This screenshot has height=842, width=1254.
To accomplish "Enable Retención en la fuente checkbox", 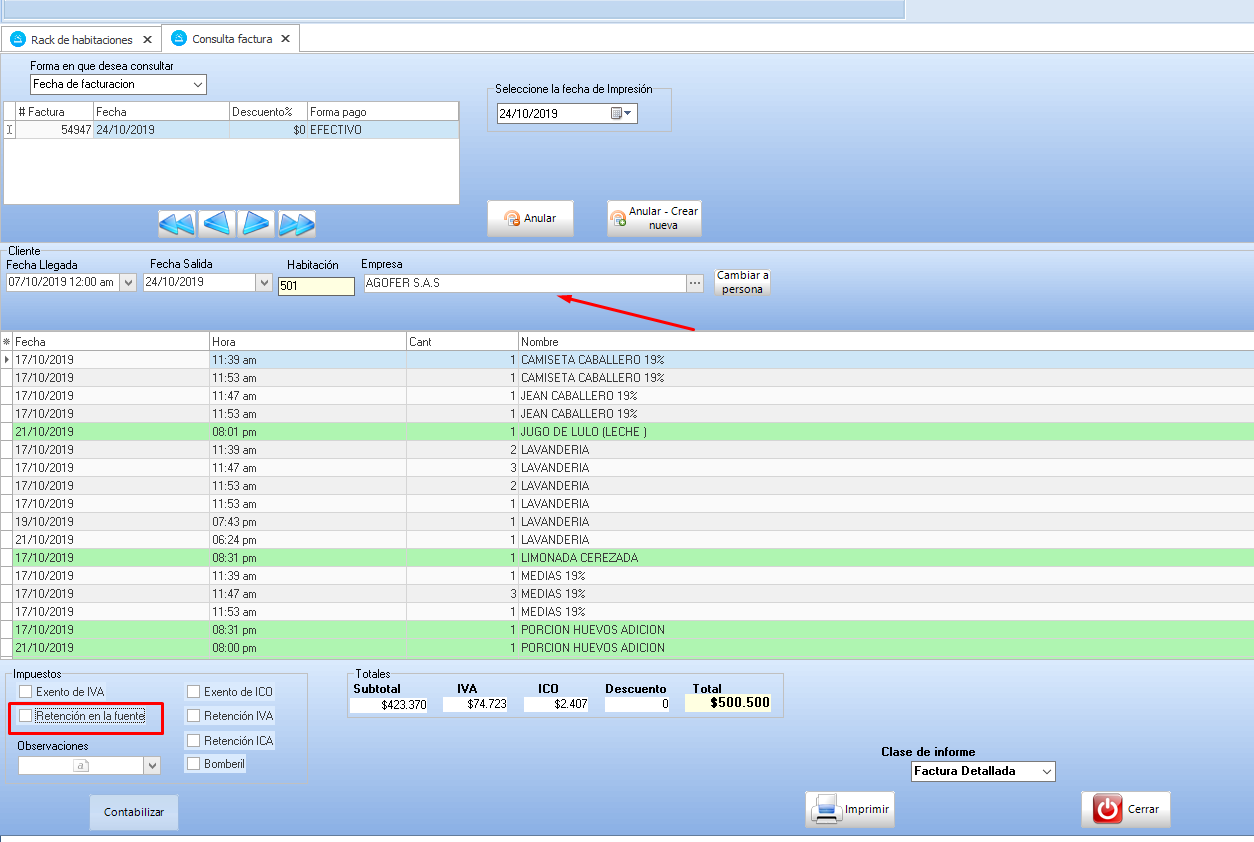I will 26,716.
